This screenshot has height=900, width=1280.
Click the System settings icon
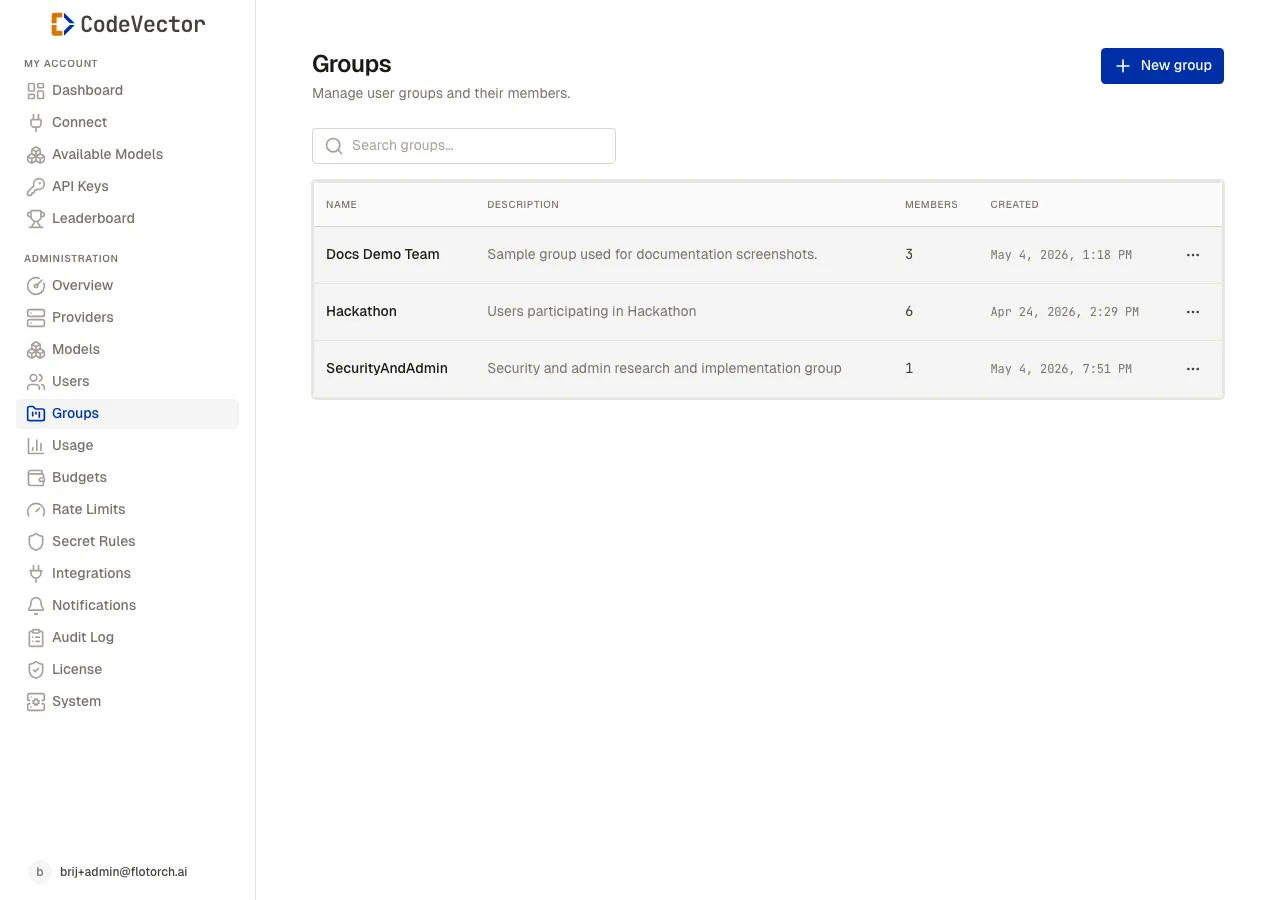36,702
